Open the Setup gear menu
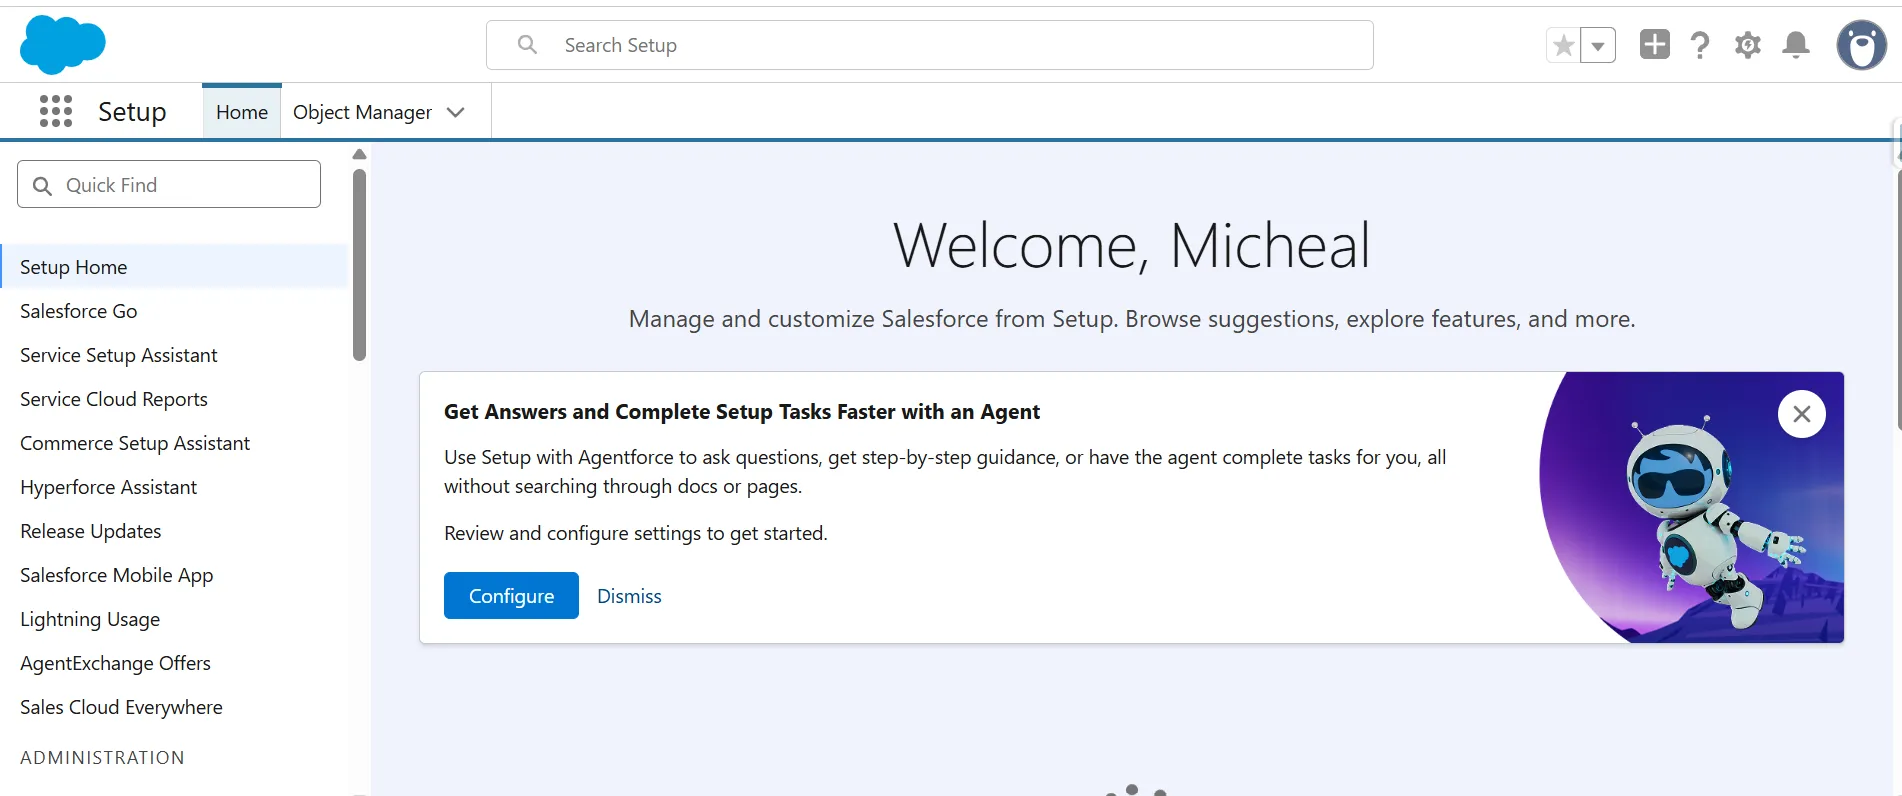This screenshot has width=1902, height=796. point(1747,45)
